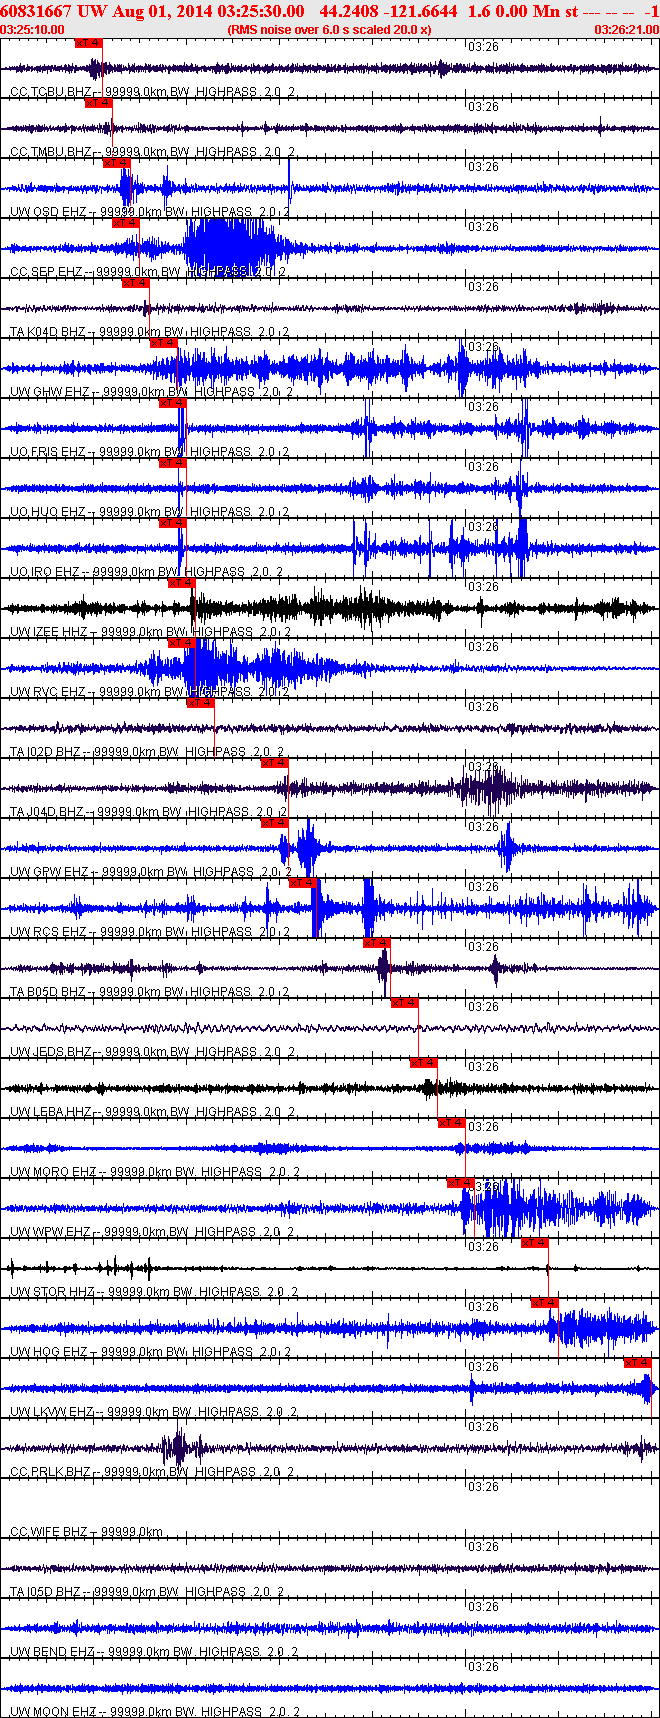Click the UW.WPW.EHZ station label
This screenshot has width=660, height=1718.
[x=50, y=1232]
